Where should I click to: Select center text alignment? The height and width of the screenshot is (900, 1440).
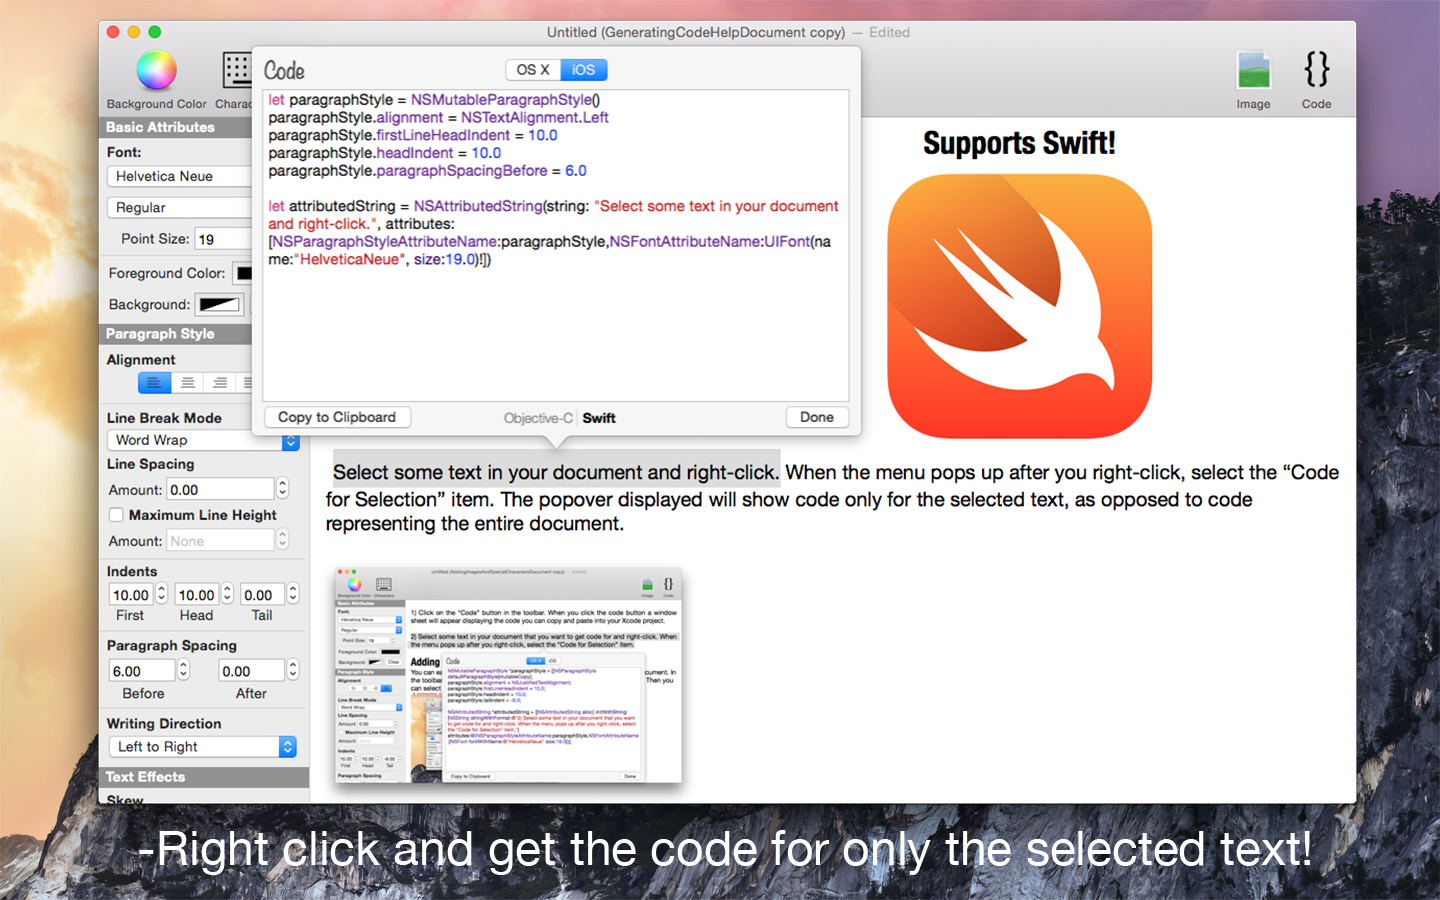pos(187,382)
